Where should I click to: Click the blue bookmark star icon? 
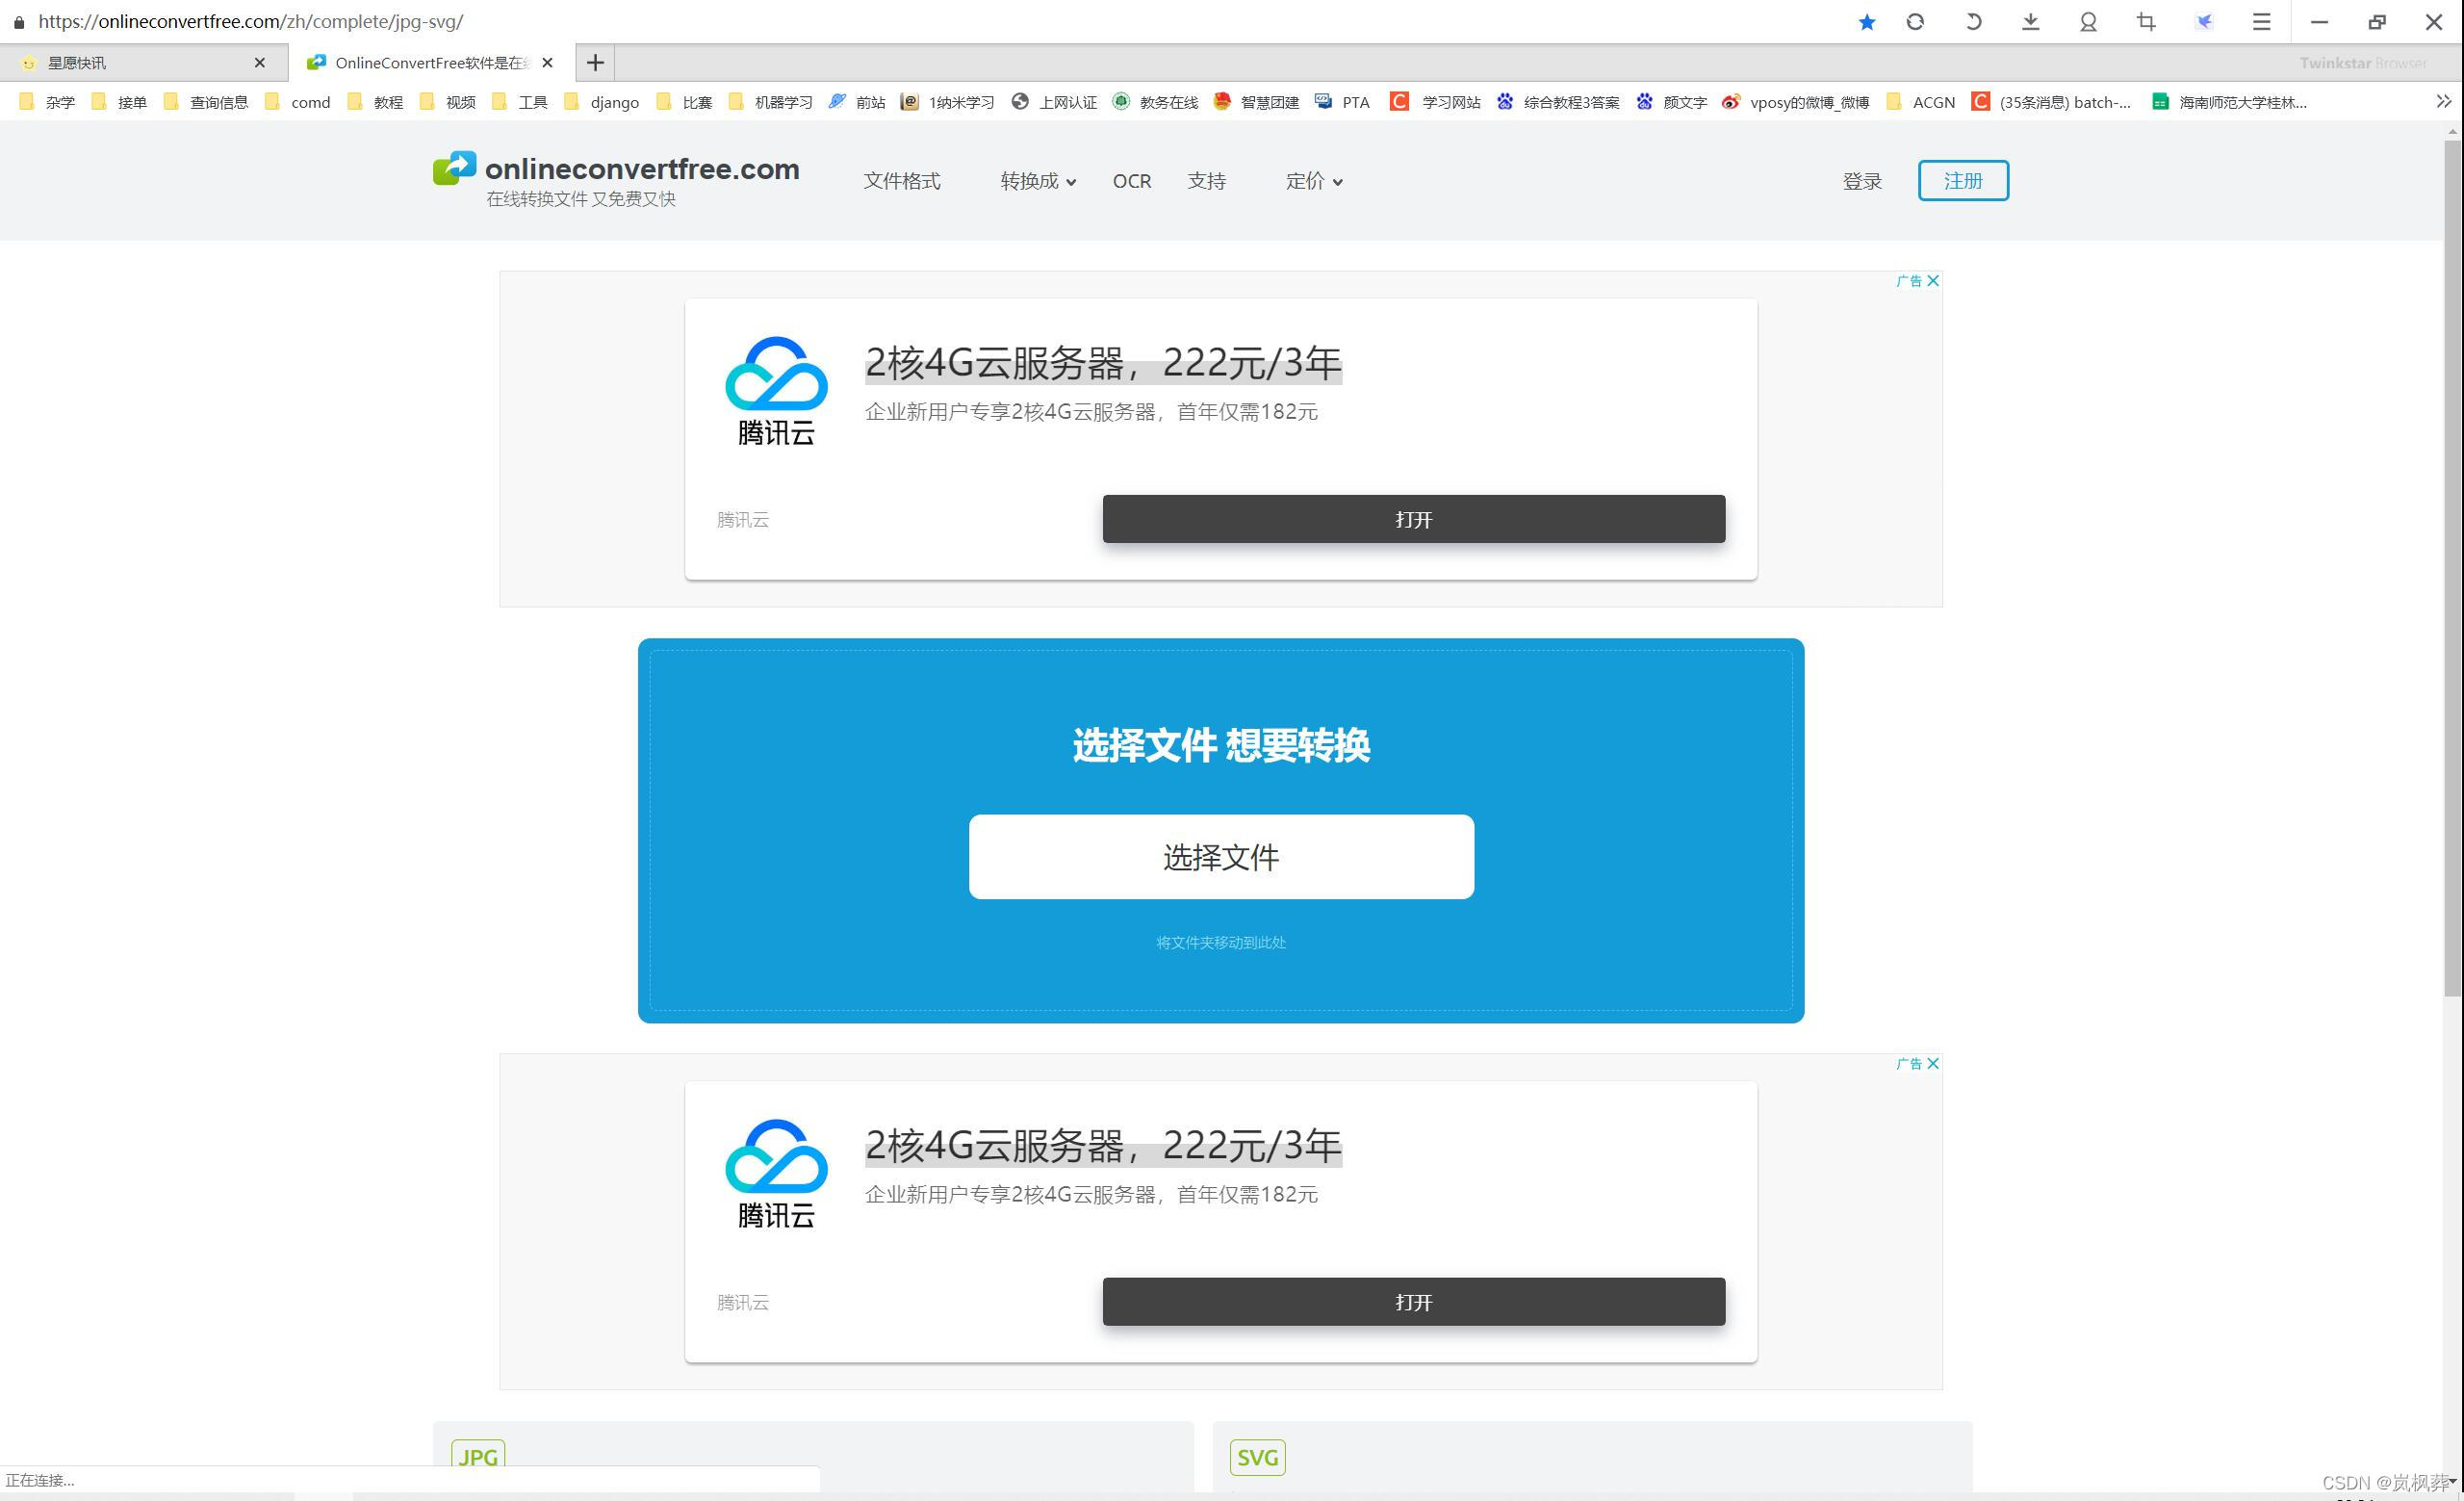click(1866, 22)
